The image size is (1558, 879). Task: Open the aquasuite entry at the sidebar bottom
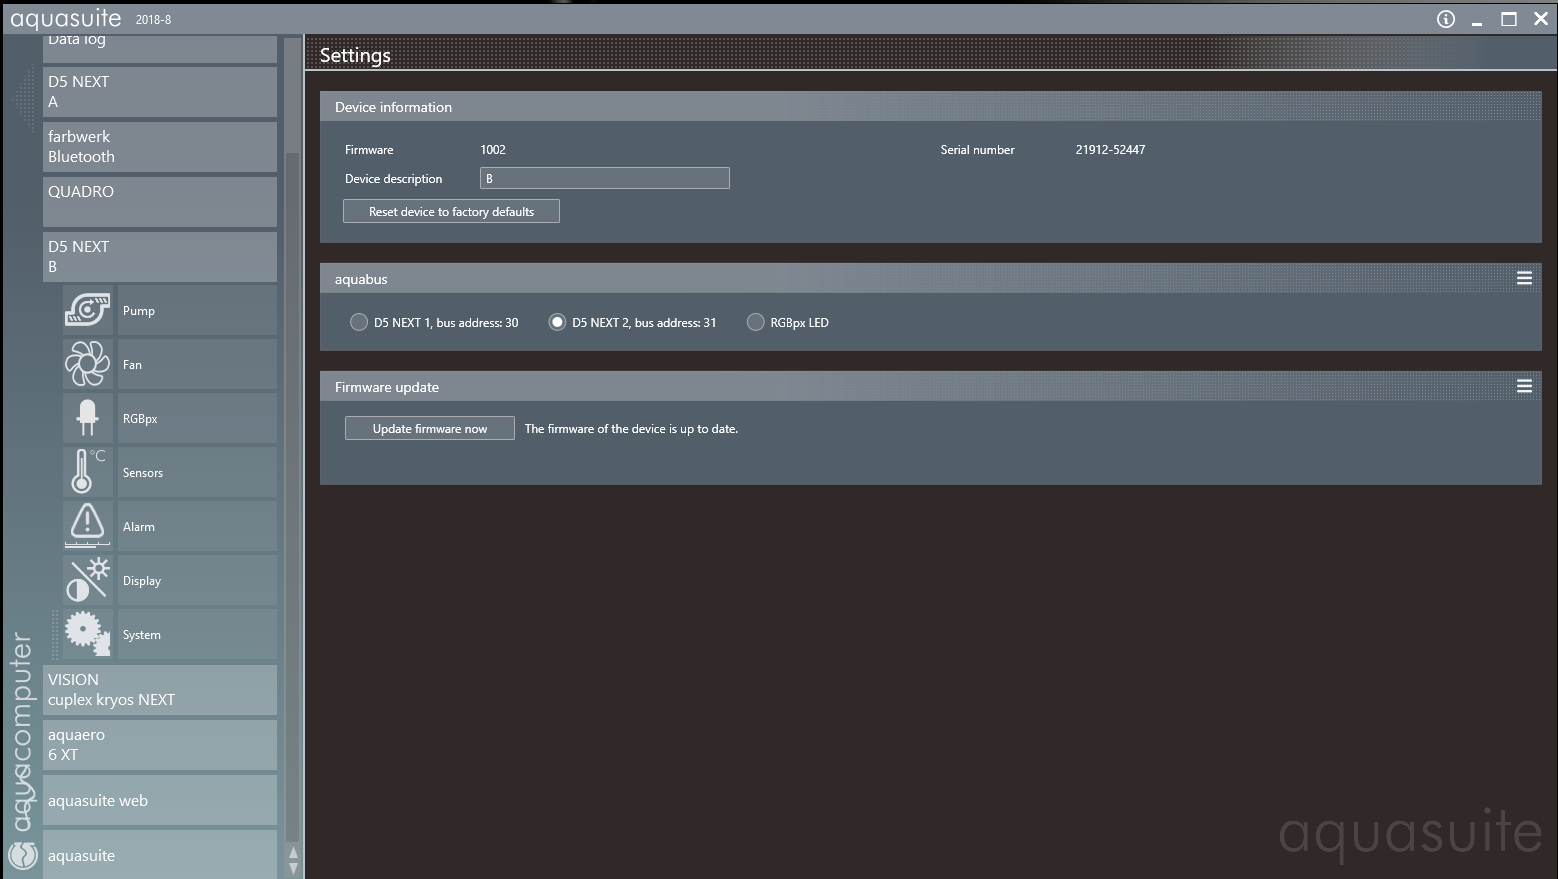point(160,855)
